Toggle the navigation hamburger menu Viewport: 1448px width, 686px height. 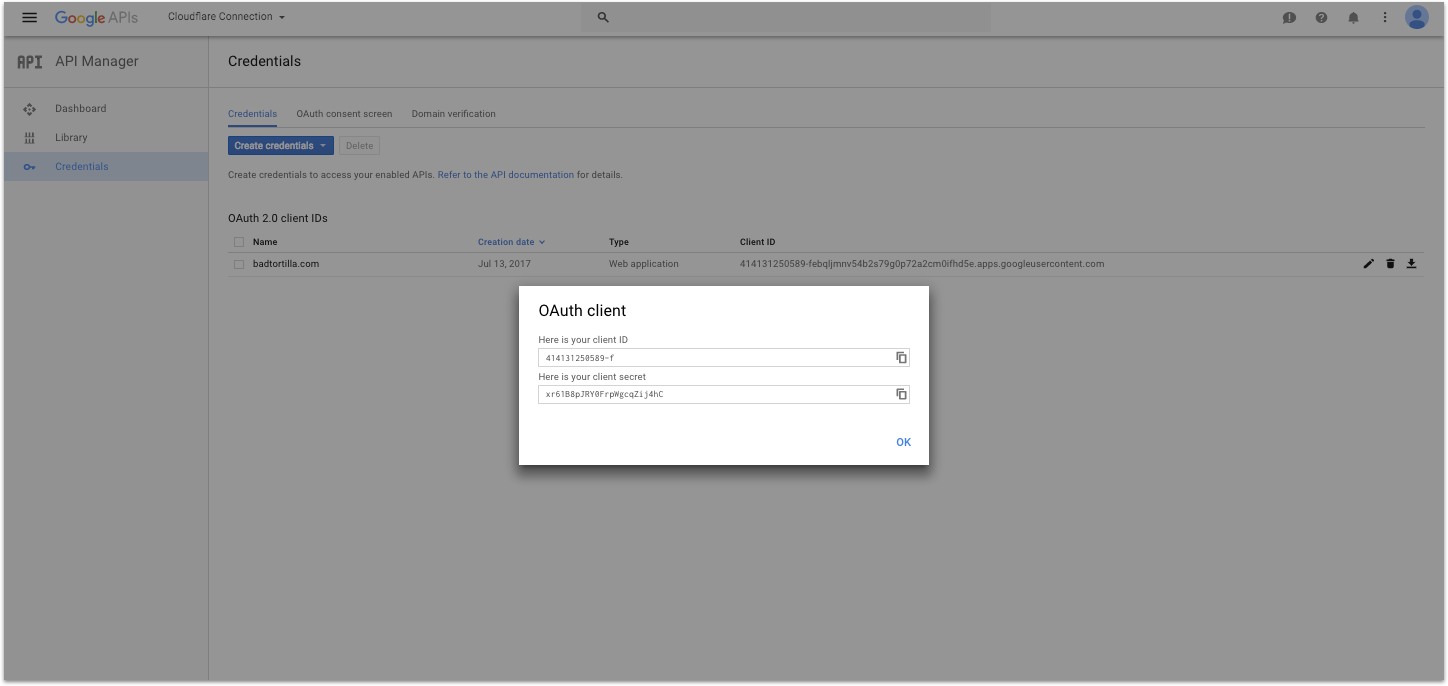pos(29,17)
